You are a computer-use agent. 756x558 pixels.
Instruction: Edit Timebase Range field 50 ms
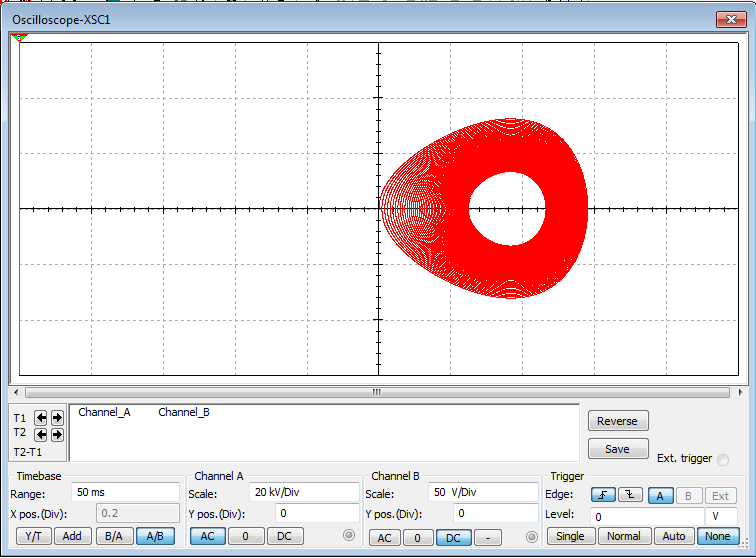(125, 492)
